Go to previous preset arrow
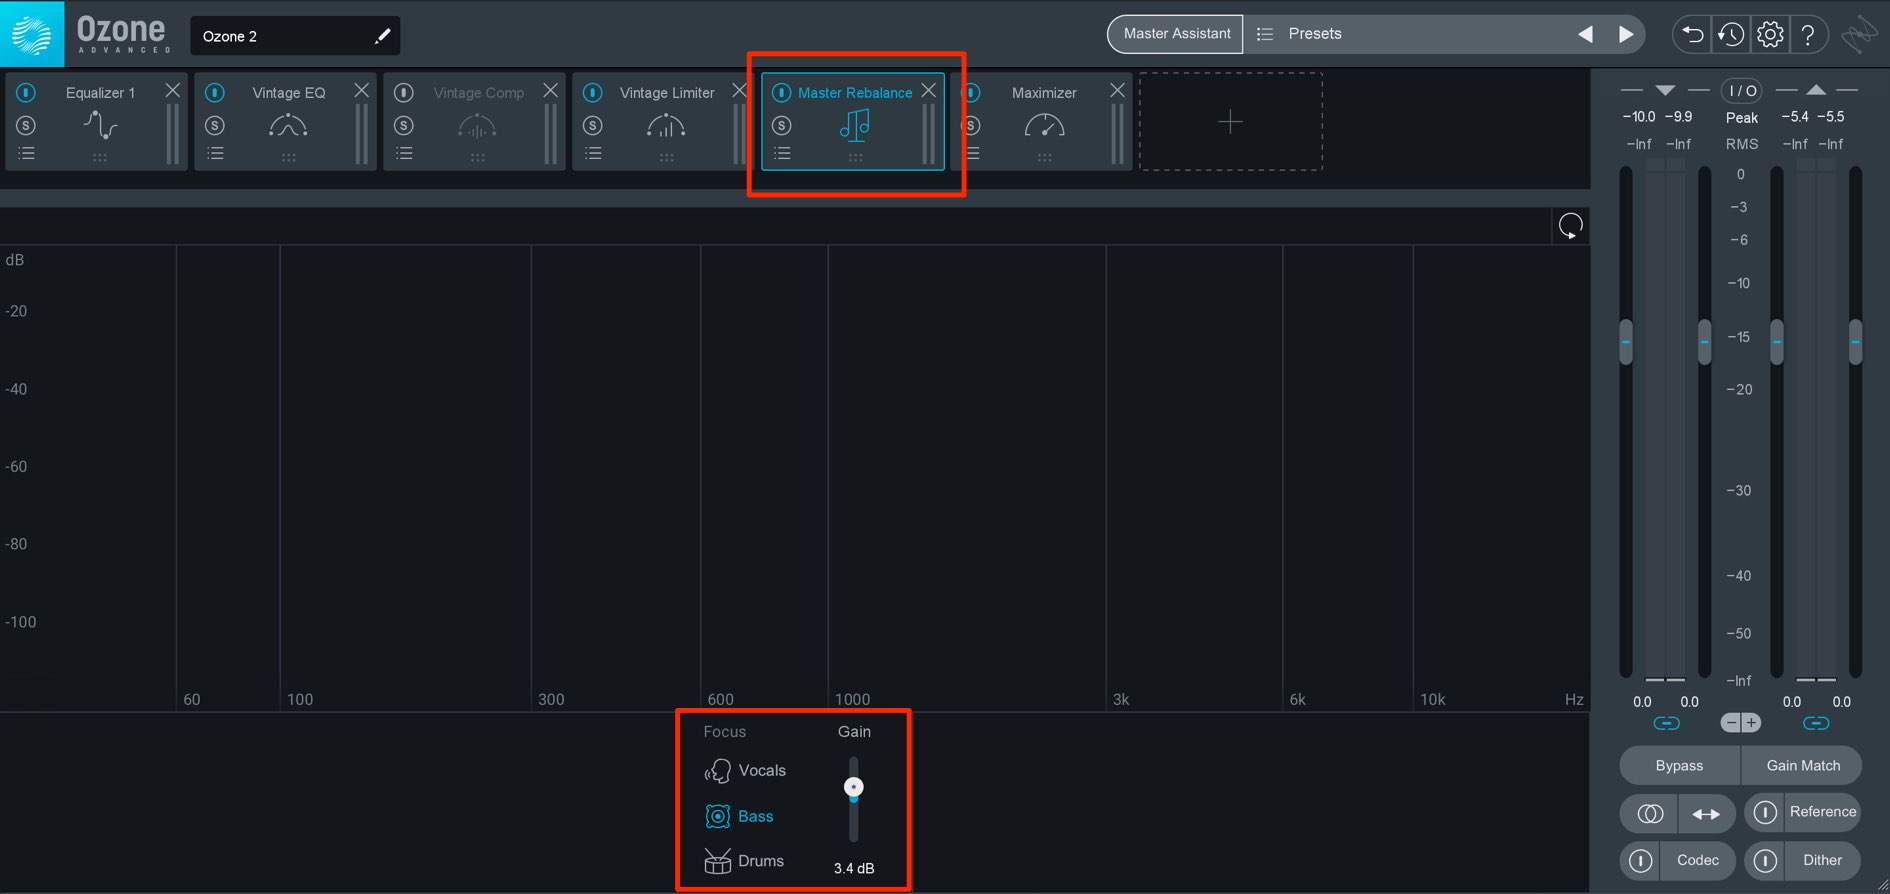 [x=1585, y=34]
